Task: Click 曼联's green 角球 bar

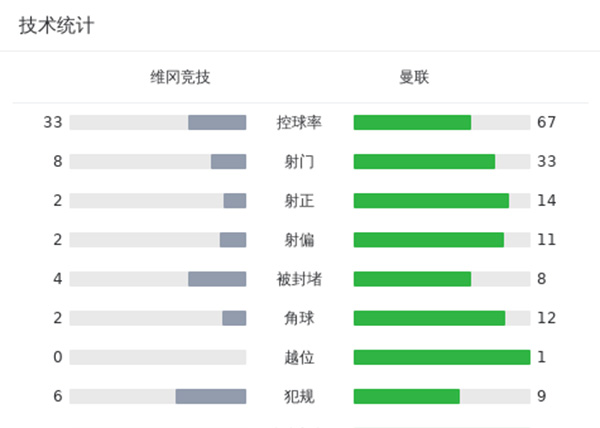Action: pos(429,317)
